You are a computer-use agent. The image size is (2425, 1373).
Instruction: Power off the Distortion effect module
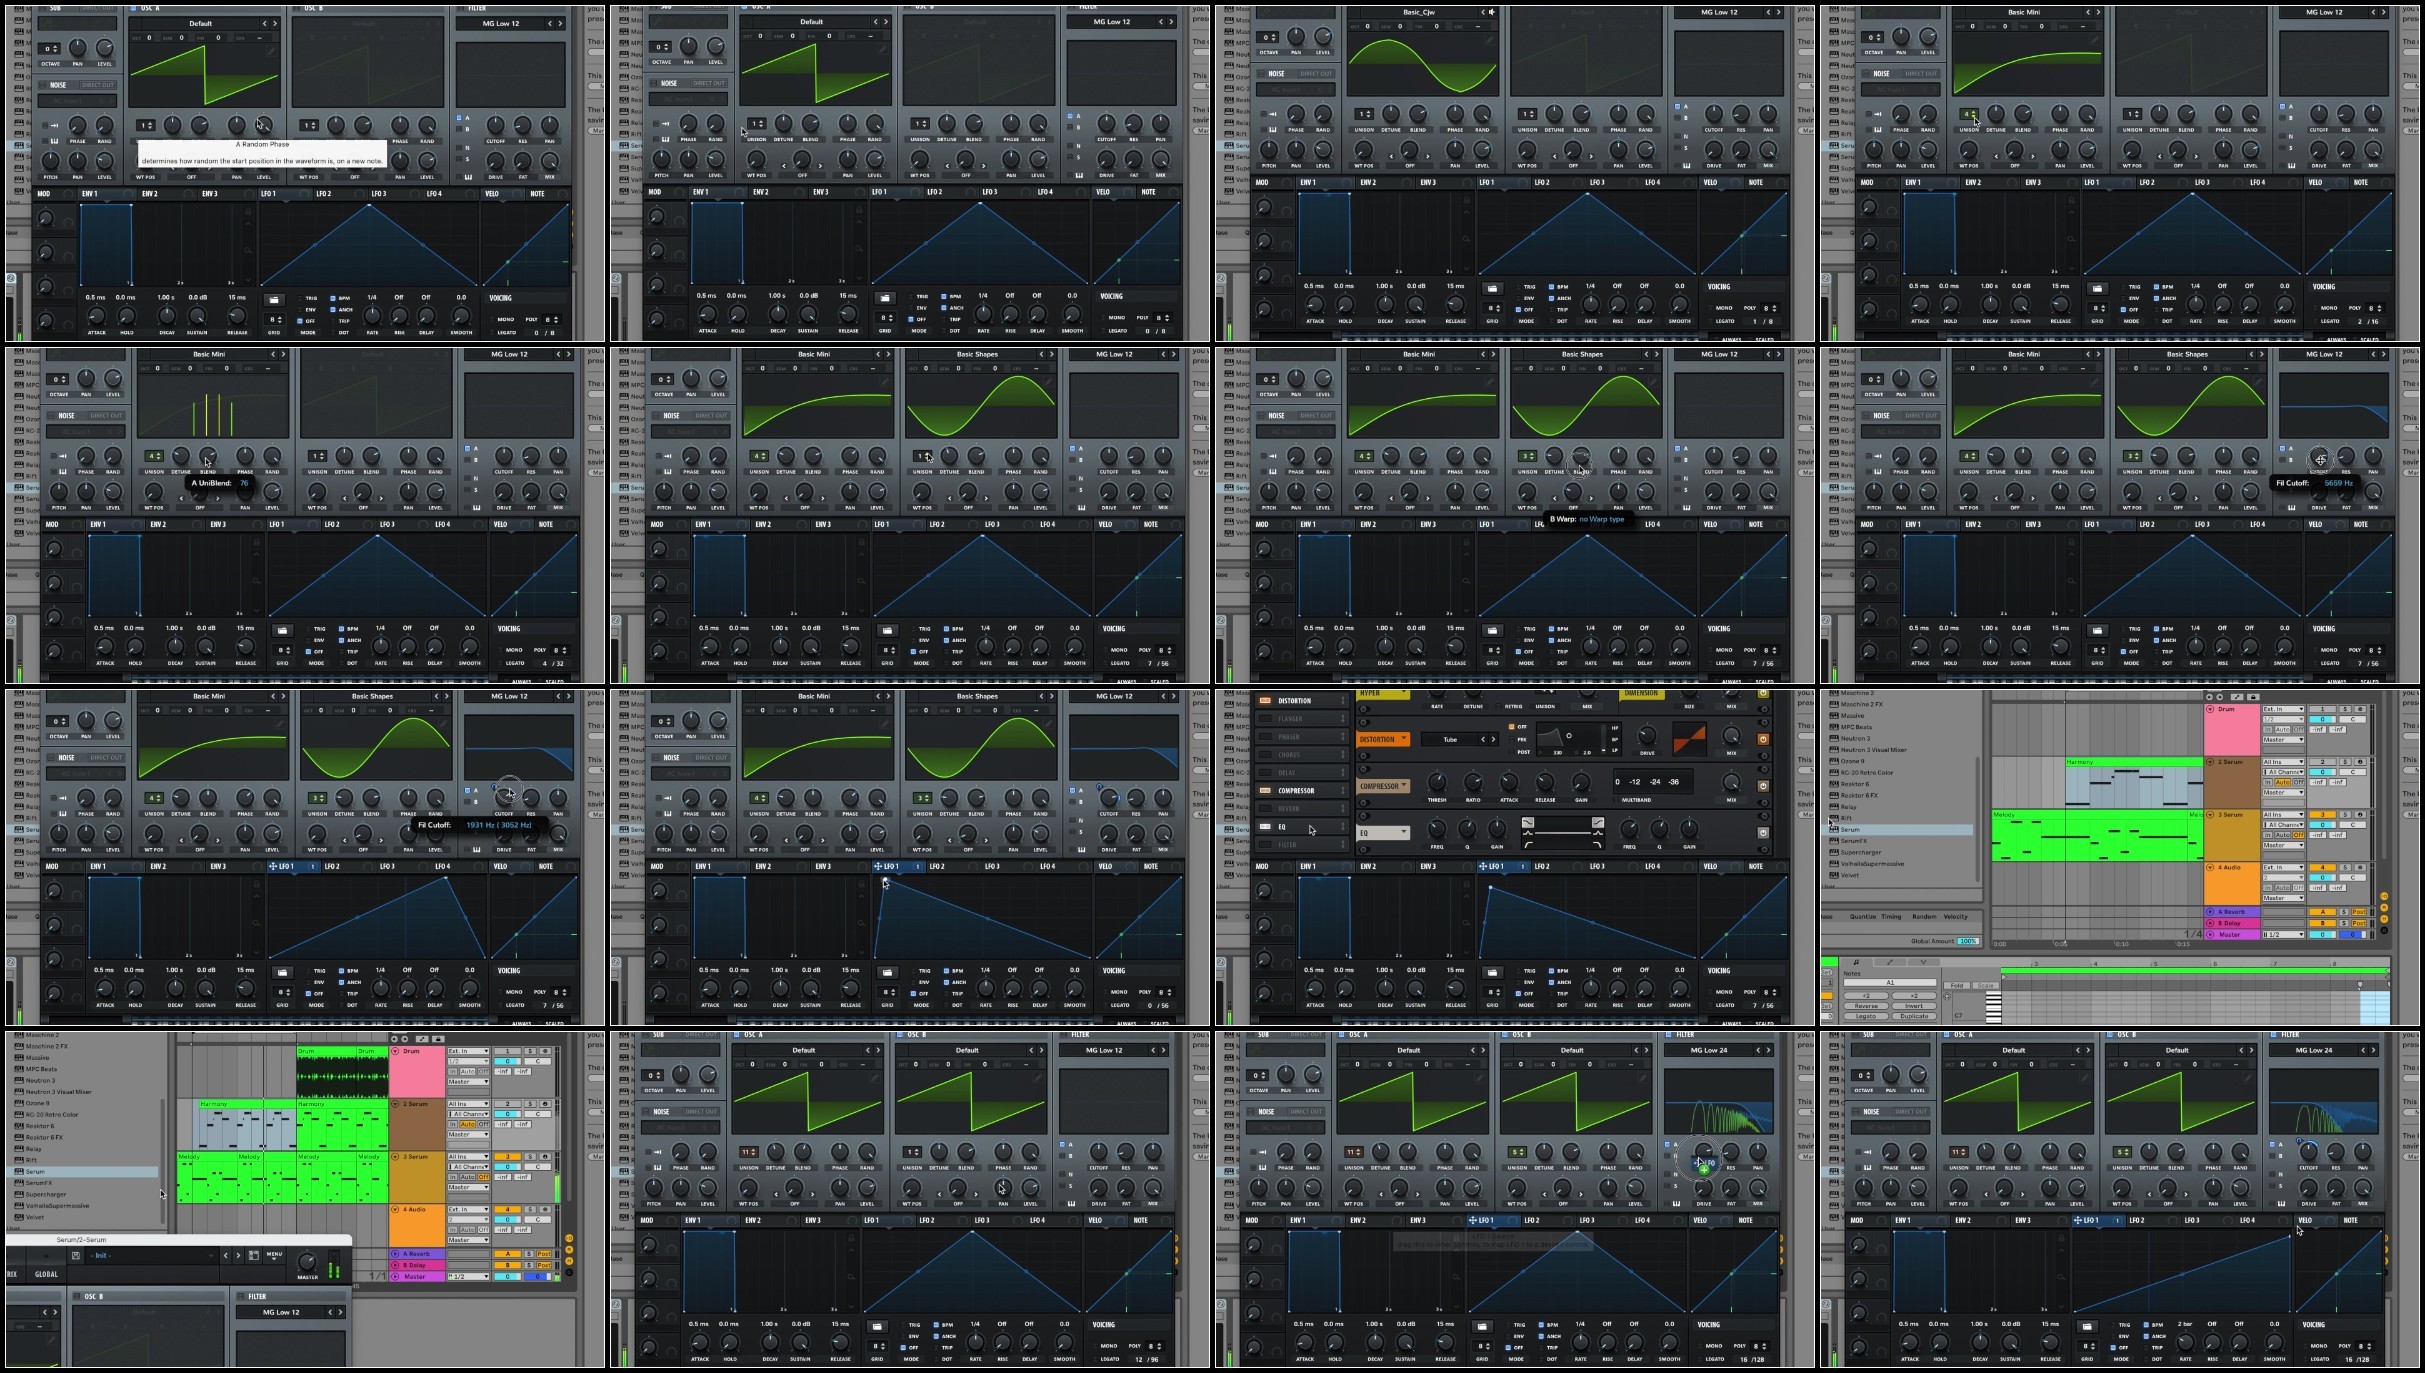[1763, 739]
